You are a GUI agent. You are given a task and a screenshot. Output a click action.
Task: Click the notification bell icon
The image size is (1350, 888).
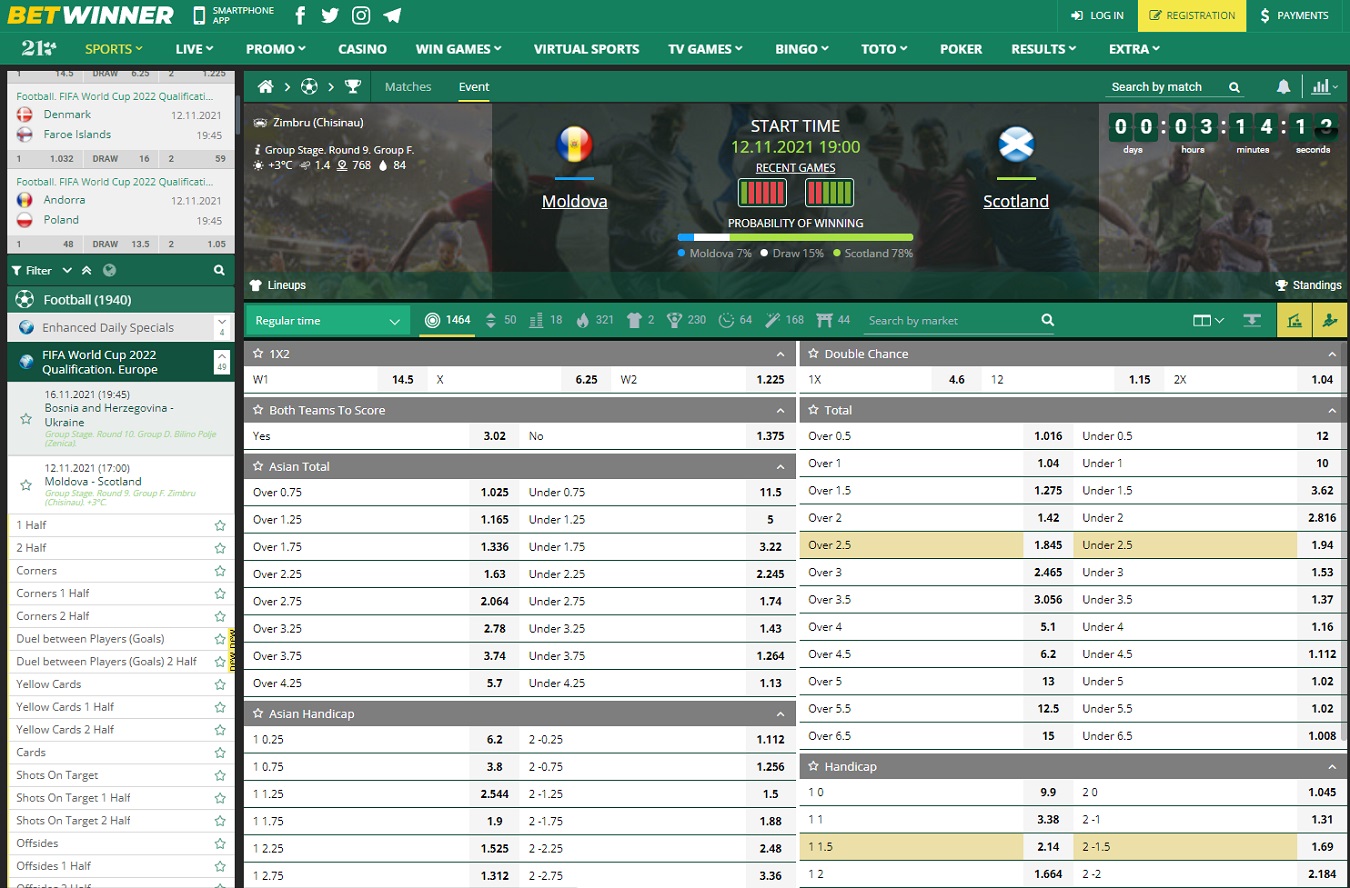1283,87
